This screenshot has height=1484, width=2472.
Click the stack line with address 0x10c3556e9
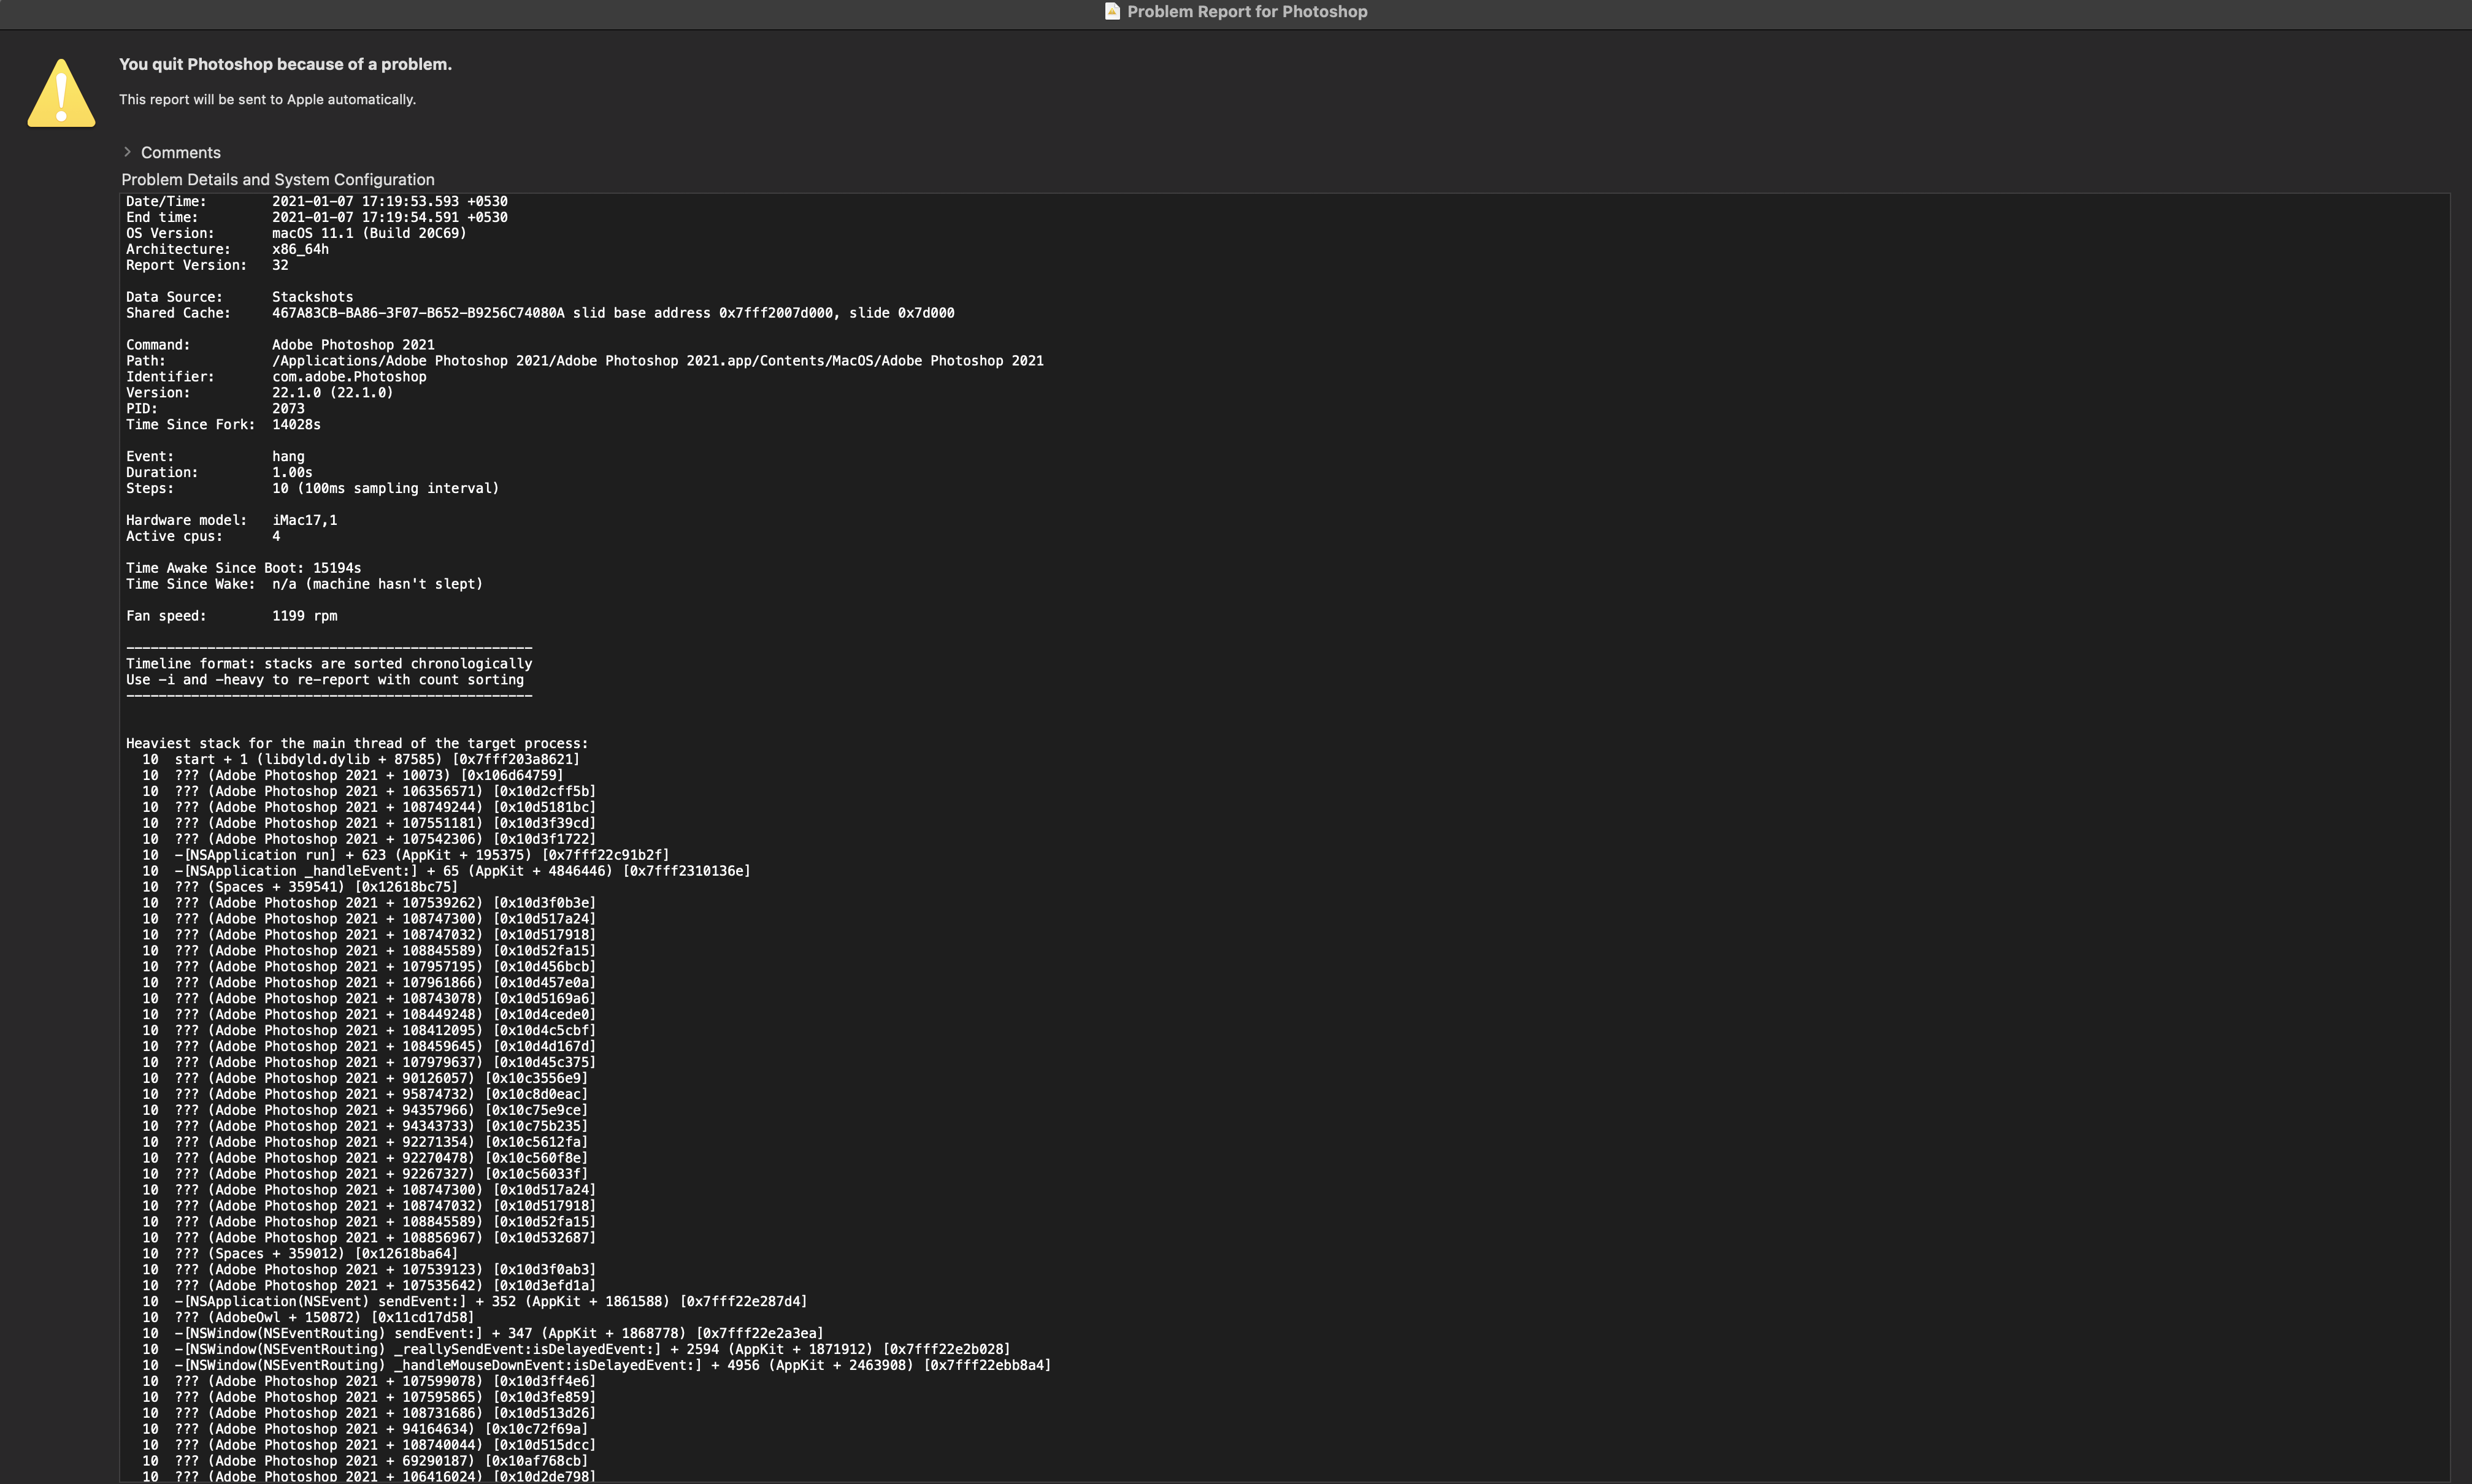(365, 1078)
